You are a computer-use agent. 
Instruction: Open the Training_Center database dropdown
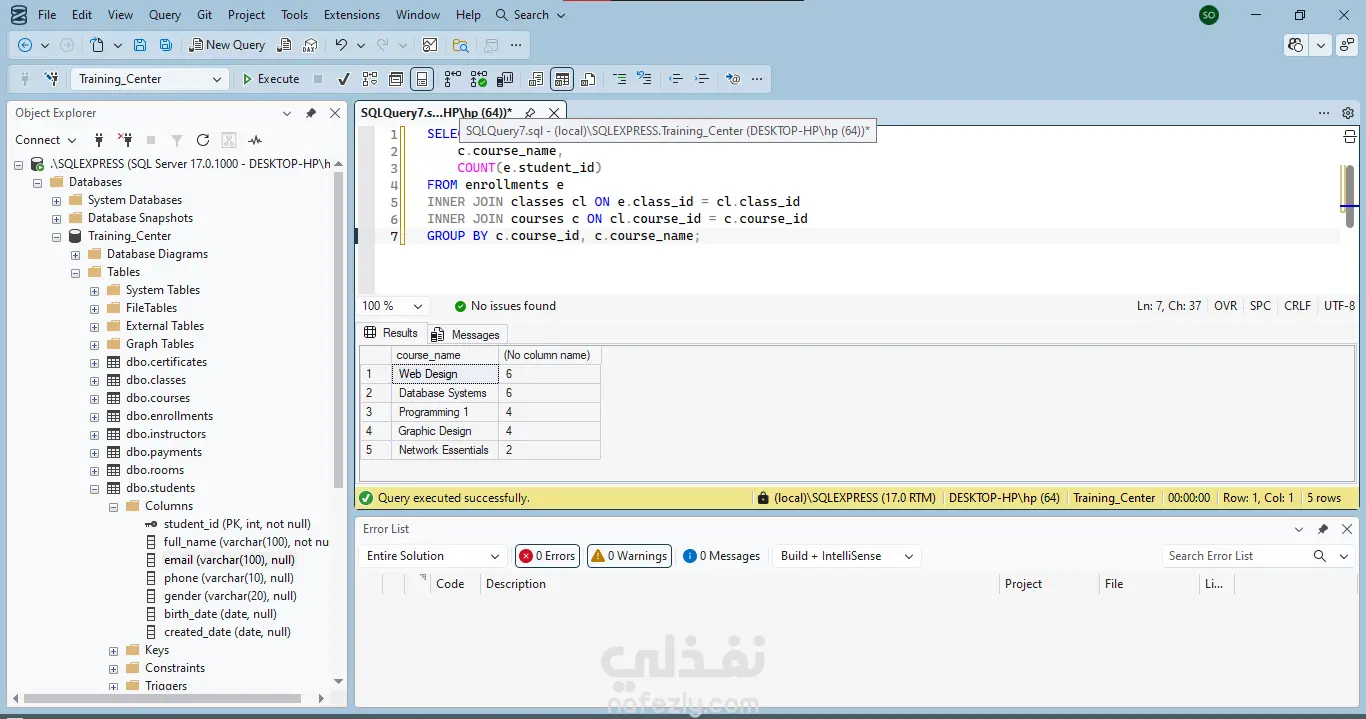point(150,79)
